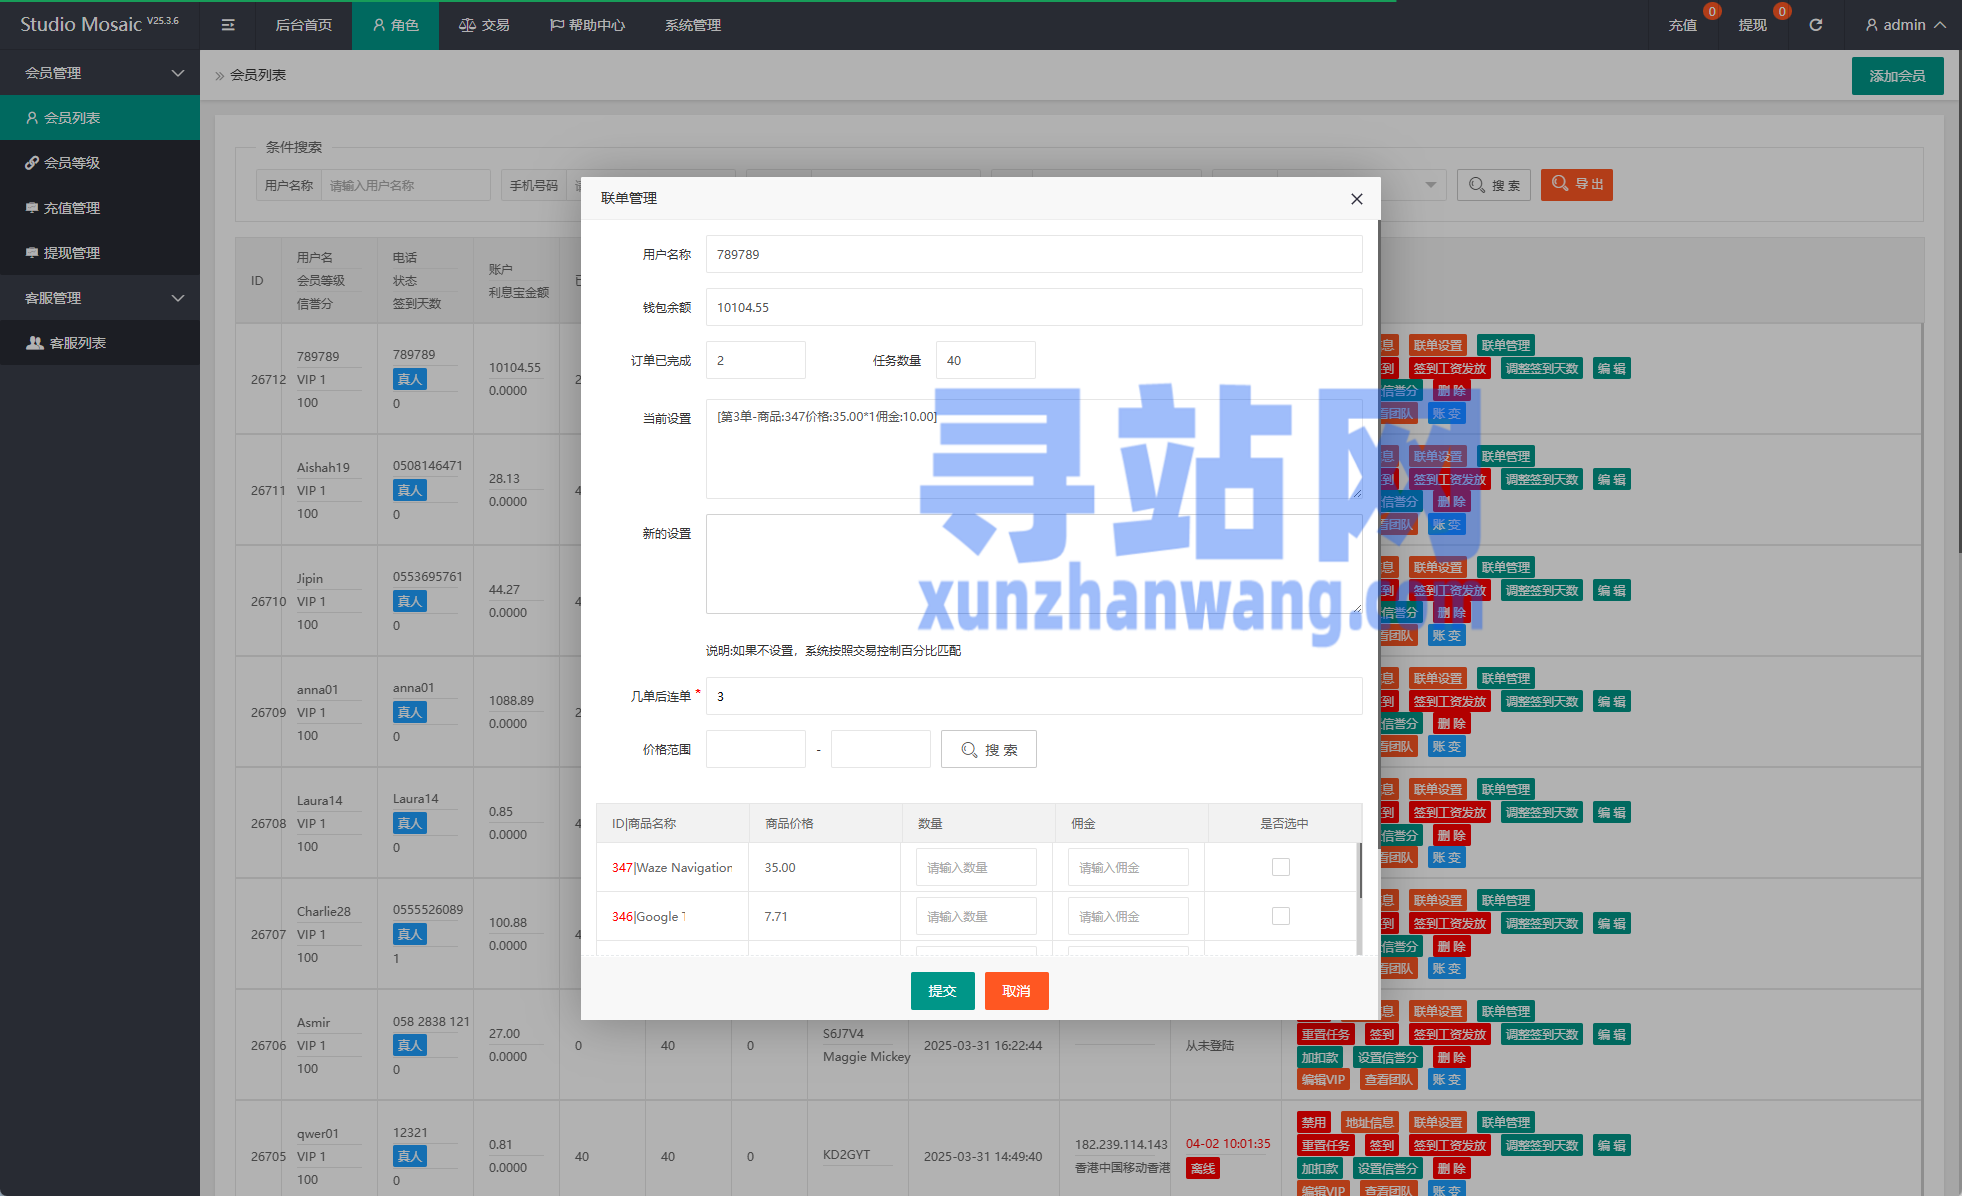This screenshot has width=1962, height=1196.
Task: Open 提现管理 in the sidebar
Action: (x=100, y=253)
